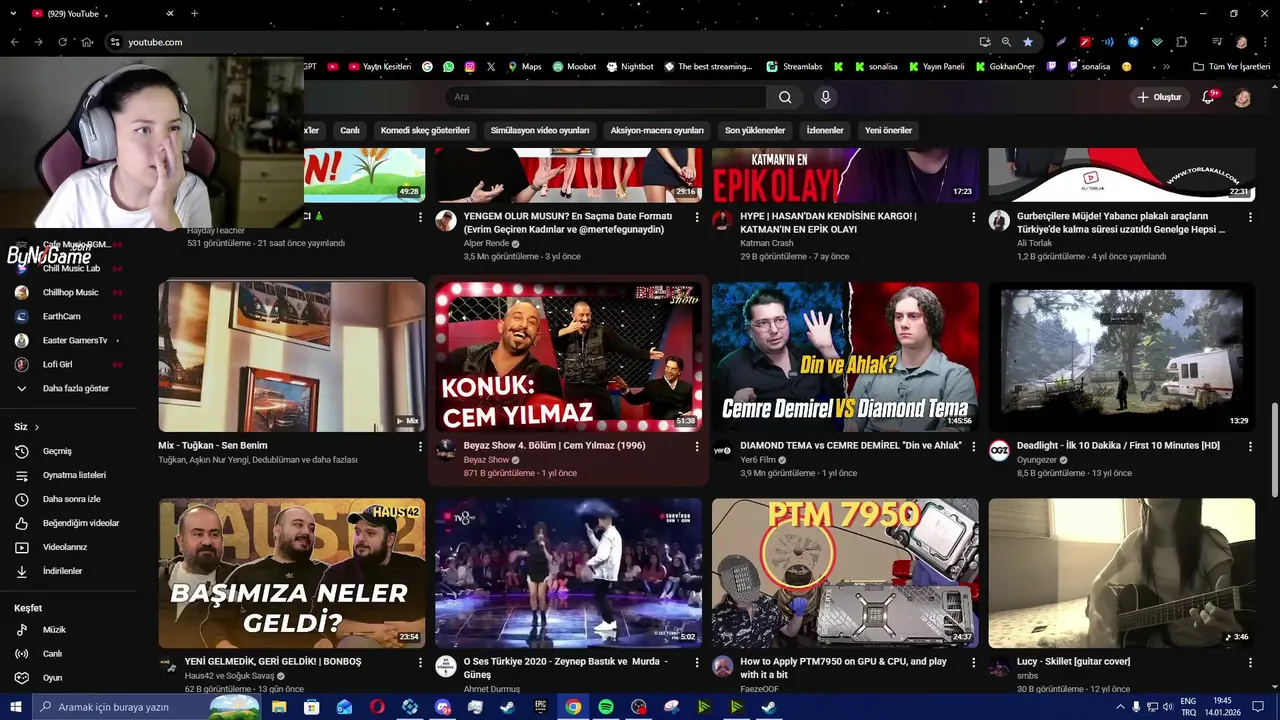The height and width of the screenshot is (720, 1280).
Task: Select the Canlı filter chip
Action: tap(349, 130)
